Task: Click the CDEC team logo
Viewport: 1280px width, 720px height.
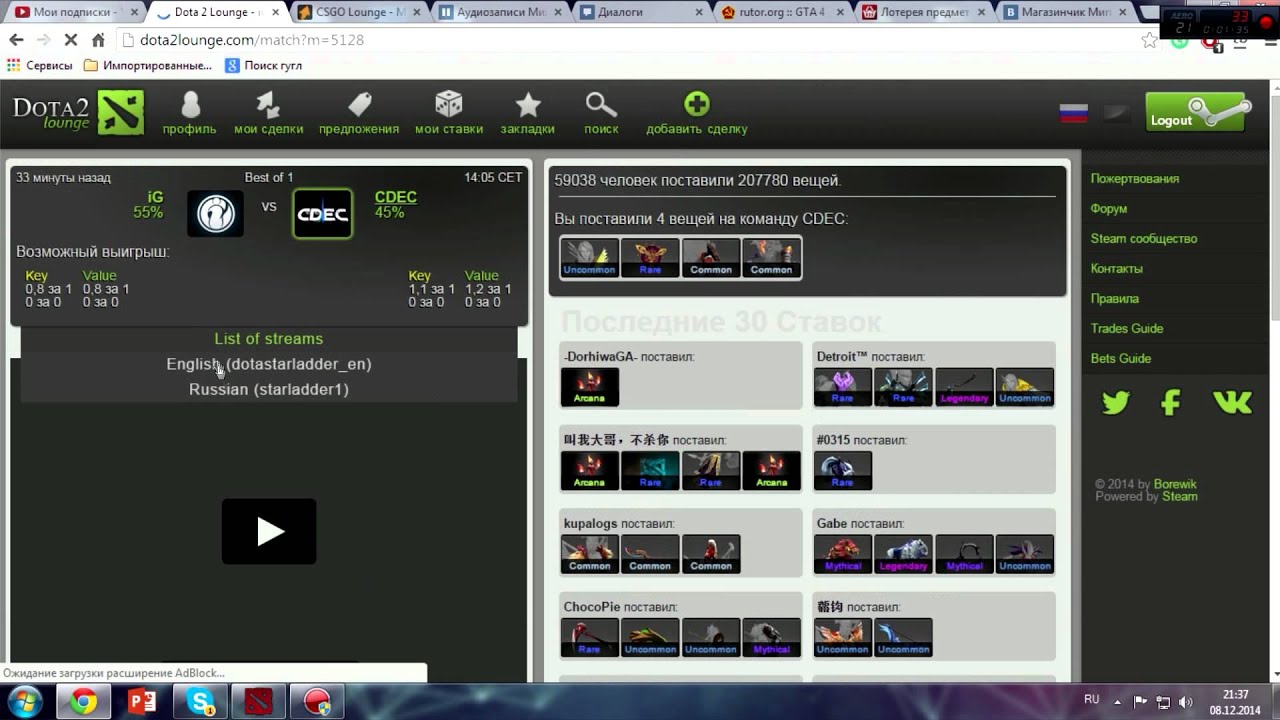Action: pyautogui.click(x=322, y=213)
